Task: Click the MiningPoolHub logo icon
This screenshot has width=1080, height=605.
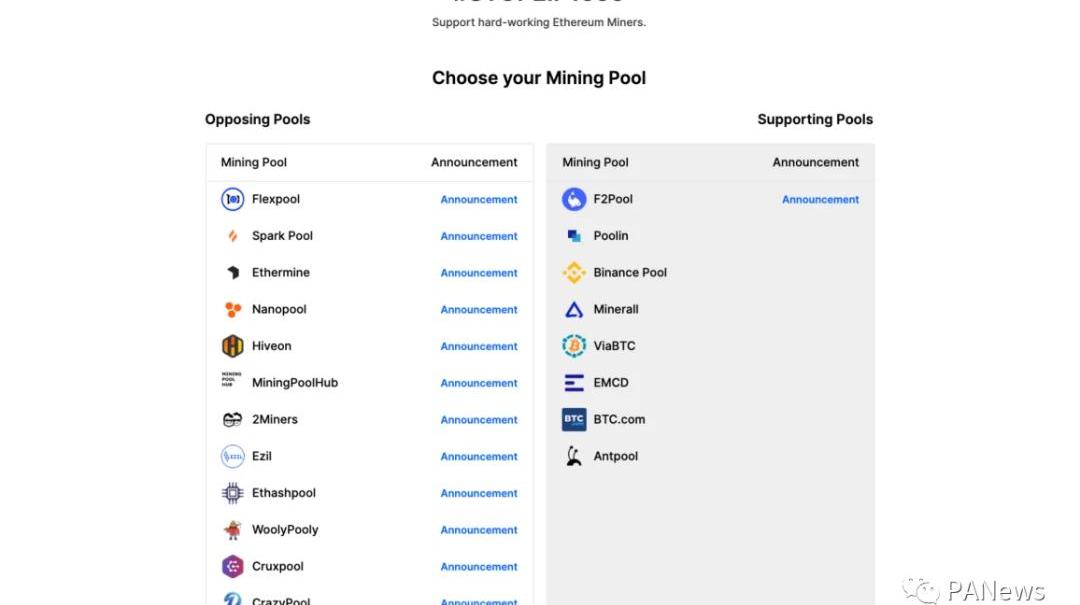Action: click(231, 380)
